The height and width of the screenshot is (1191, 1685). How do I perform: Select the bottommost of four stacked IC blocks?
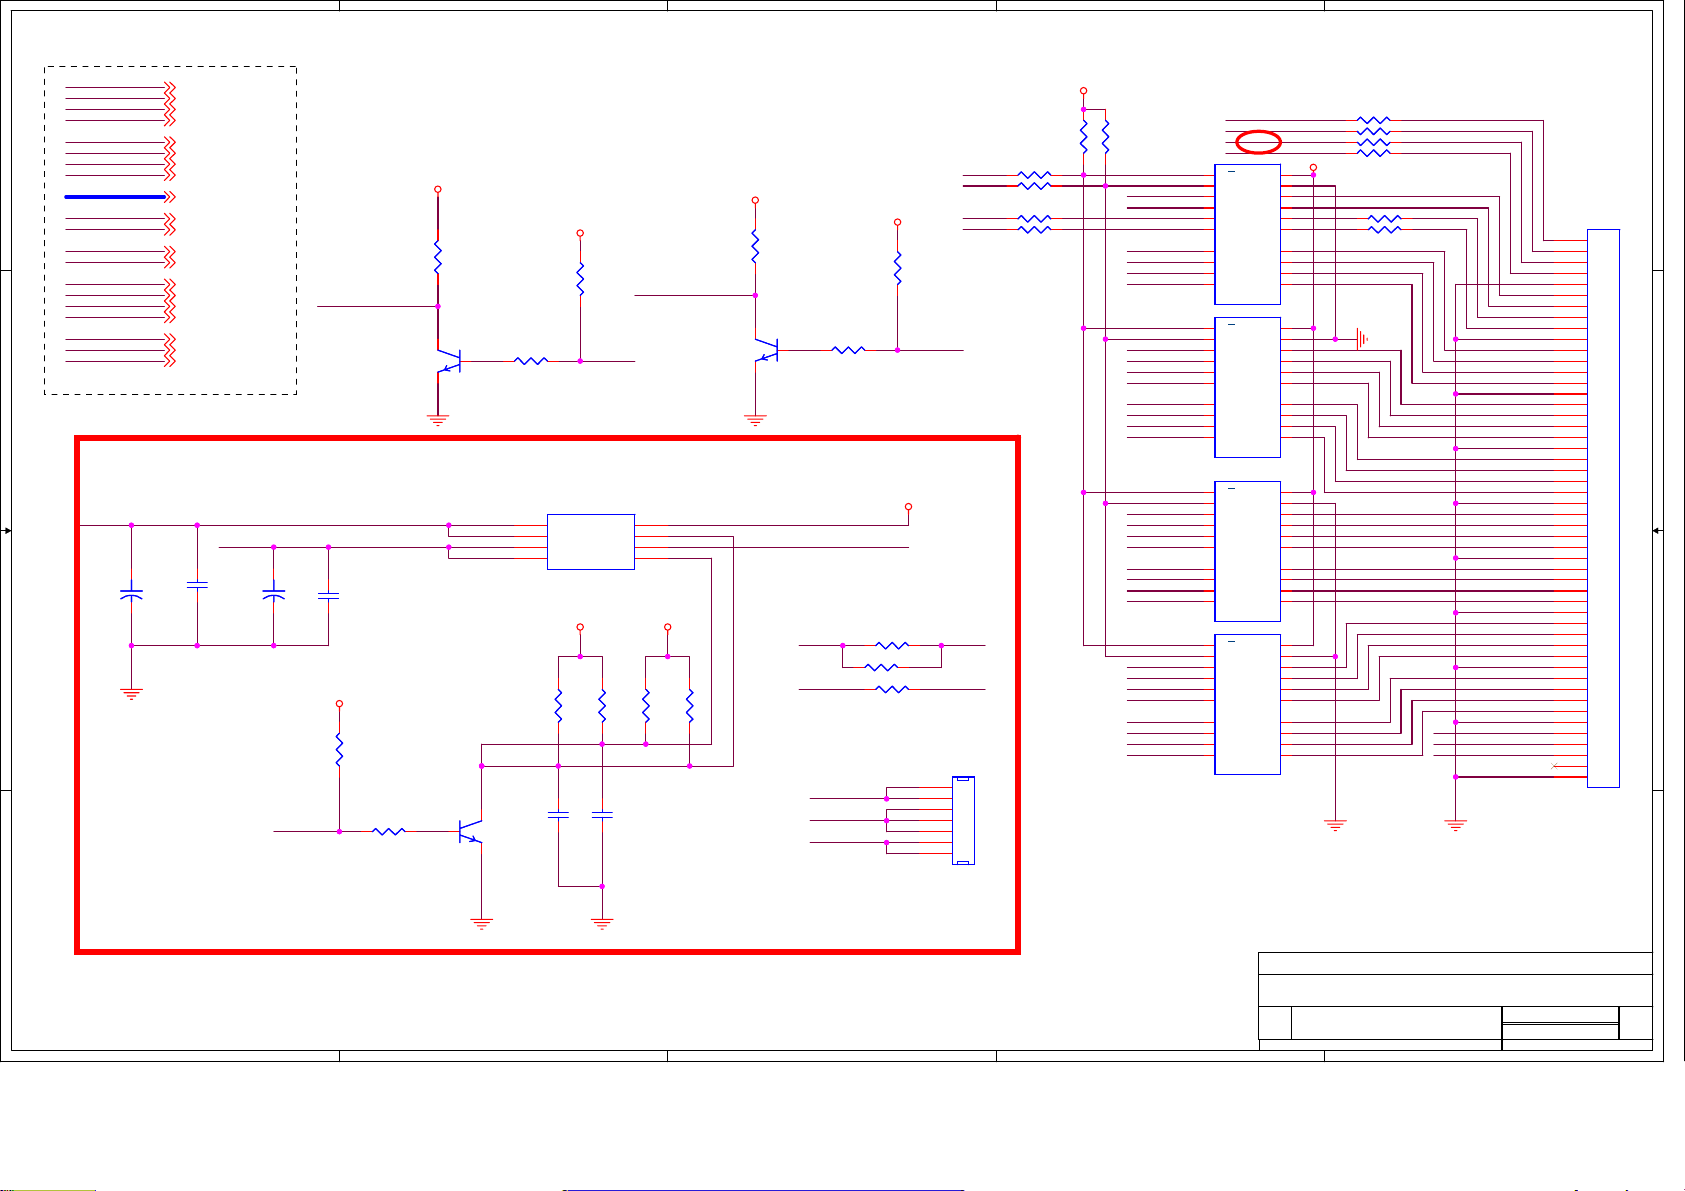coord(1247,704)
